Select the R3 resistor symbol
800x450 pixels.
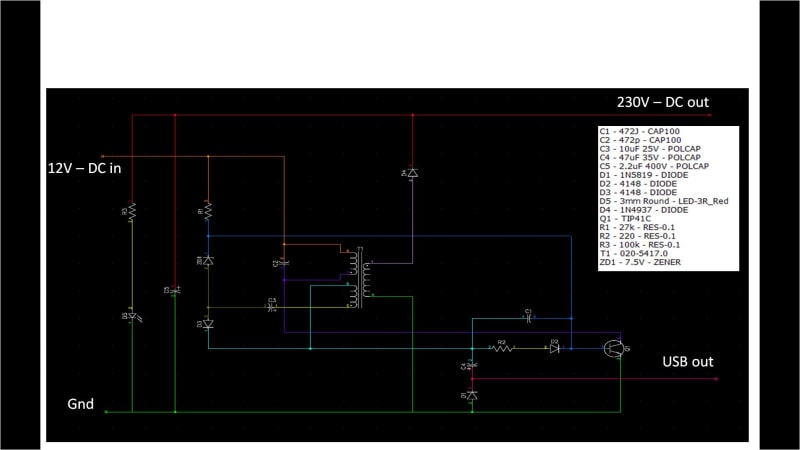coord(132,211)
